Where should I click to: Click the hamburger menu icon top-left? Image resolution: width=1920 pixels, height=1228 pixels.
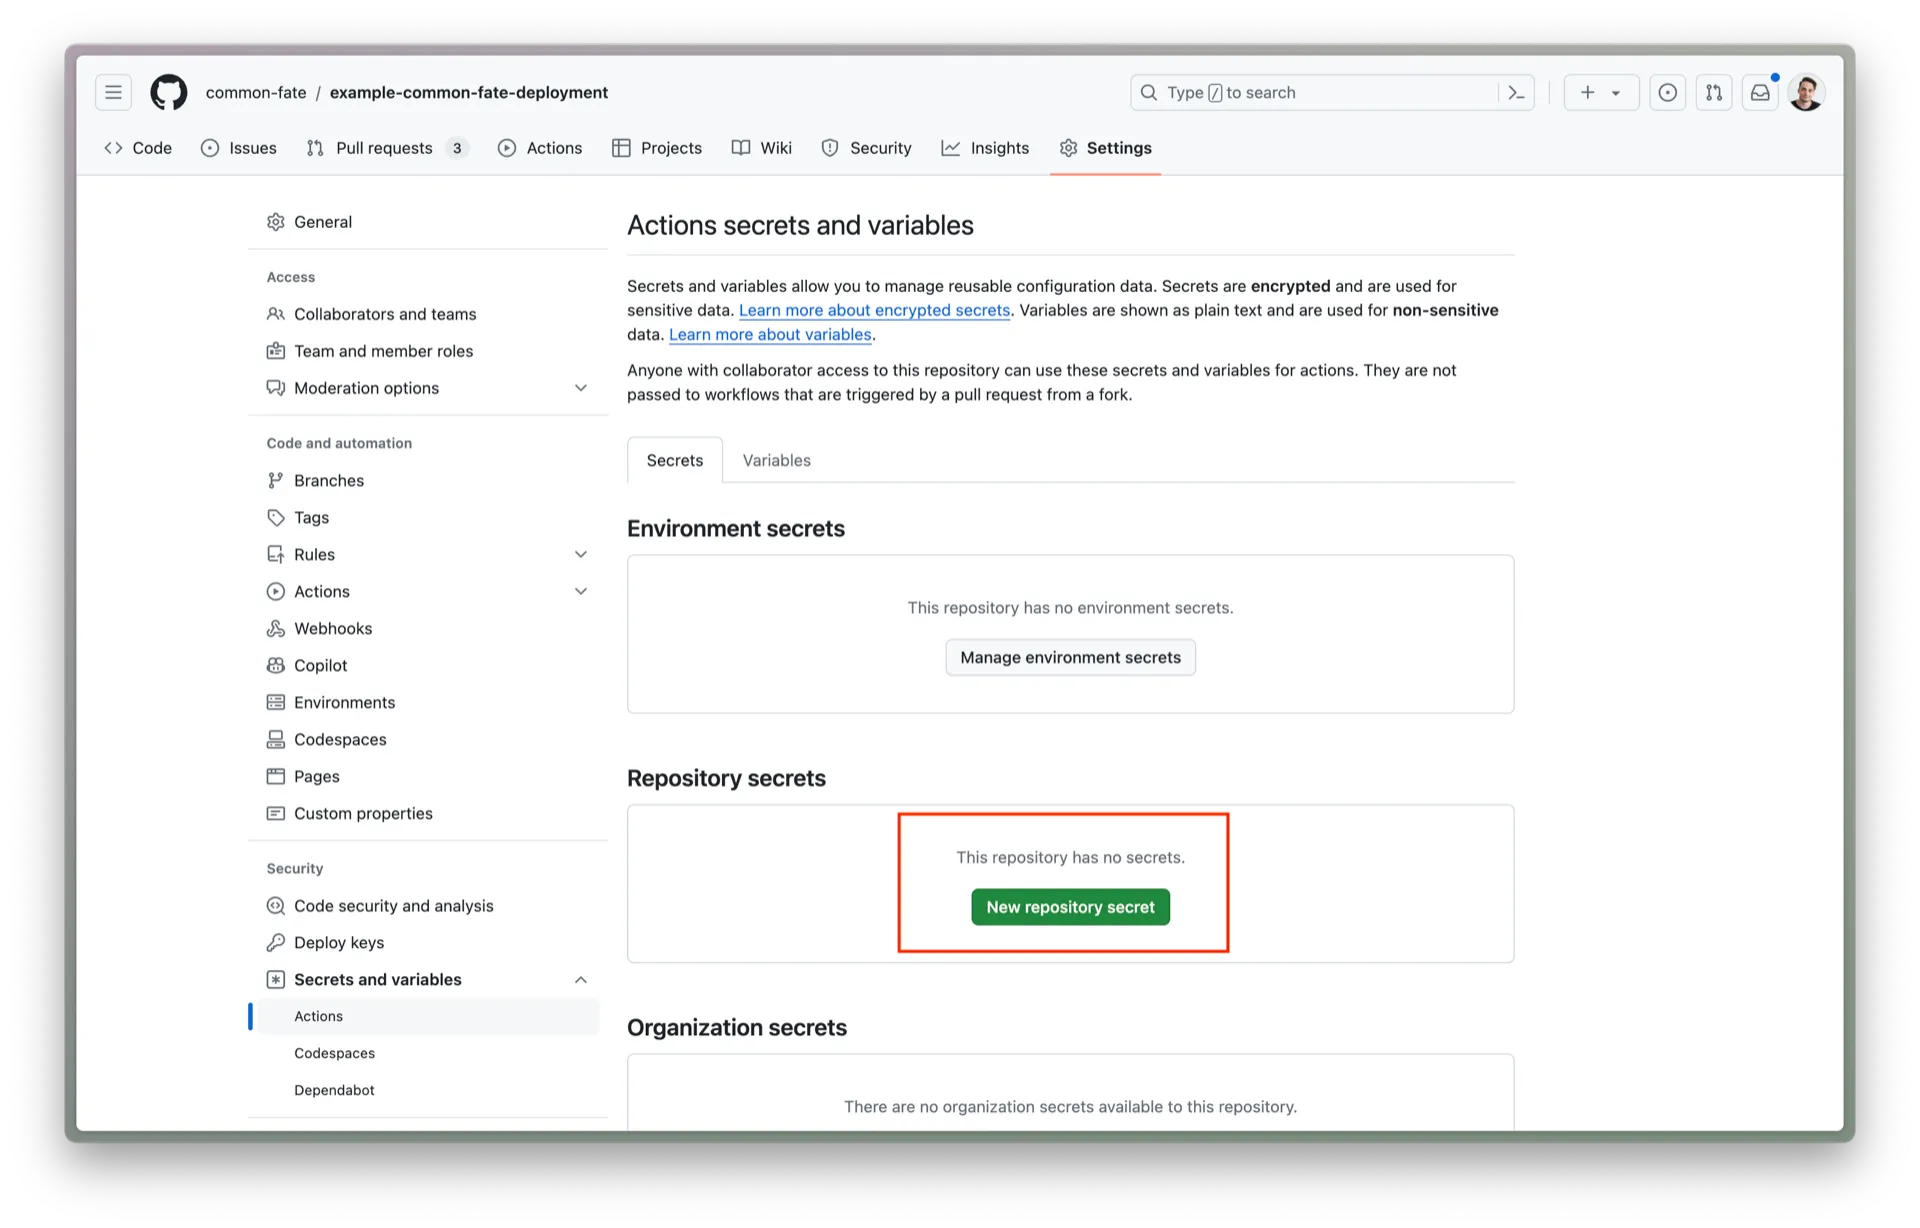click(112, 92)
